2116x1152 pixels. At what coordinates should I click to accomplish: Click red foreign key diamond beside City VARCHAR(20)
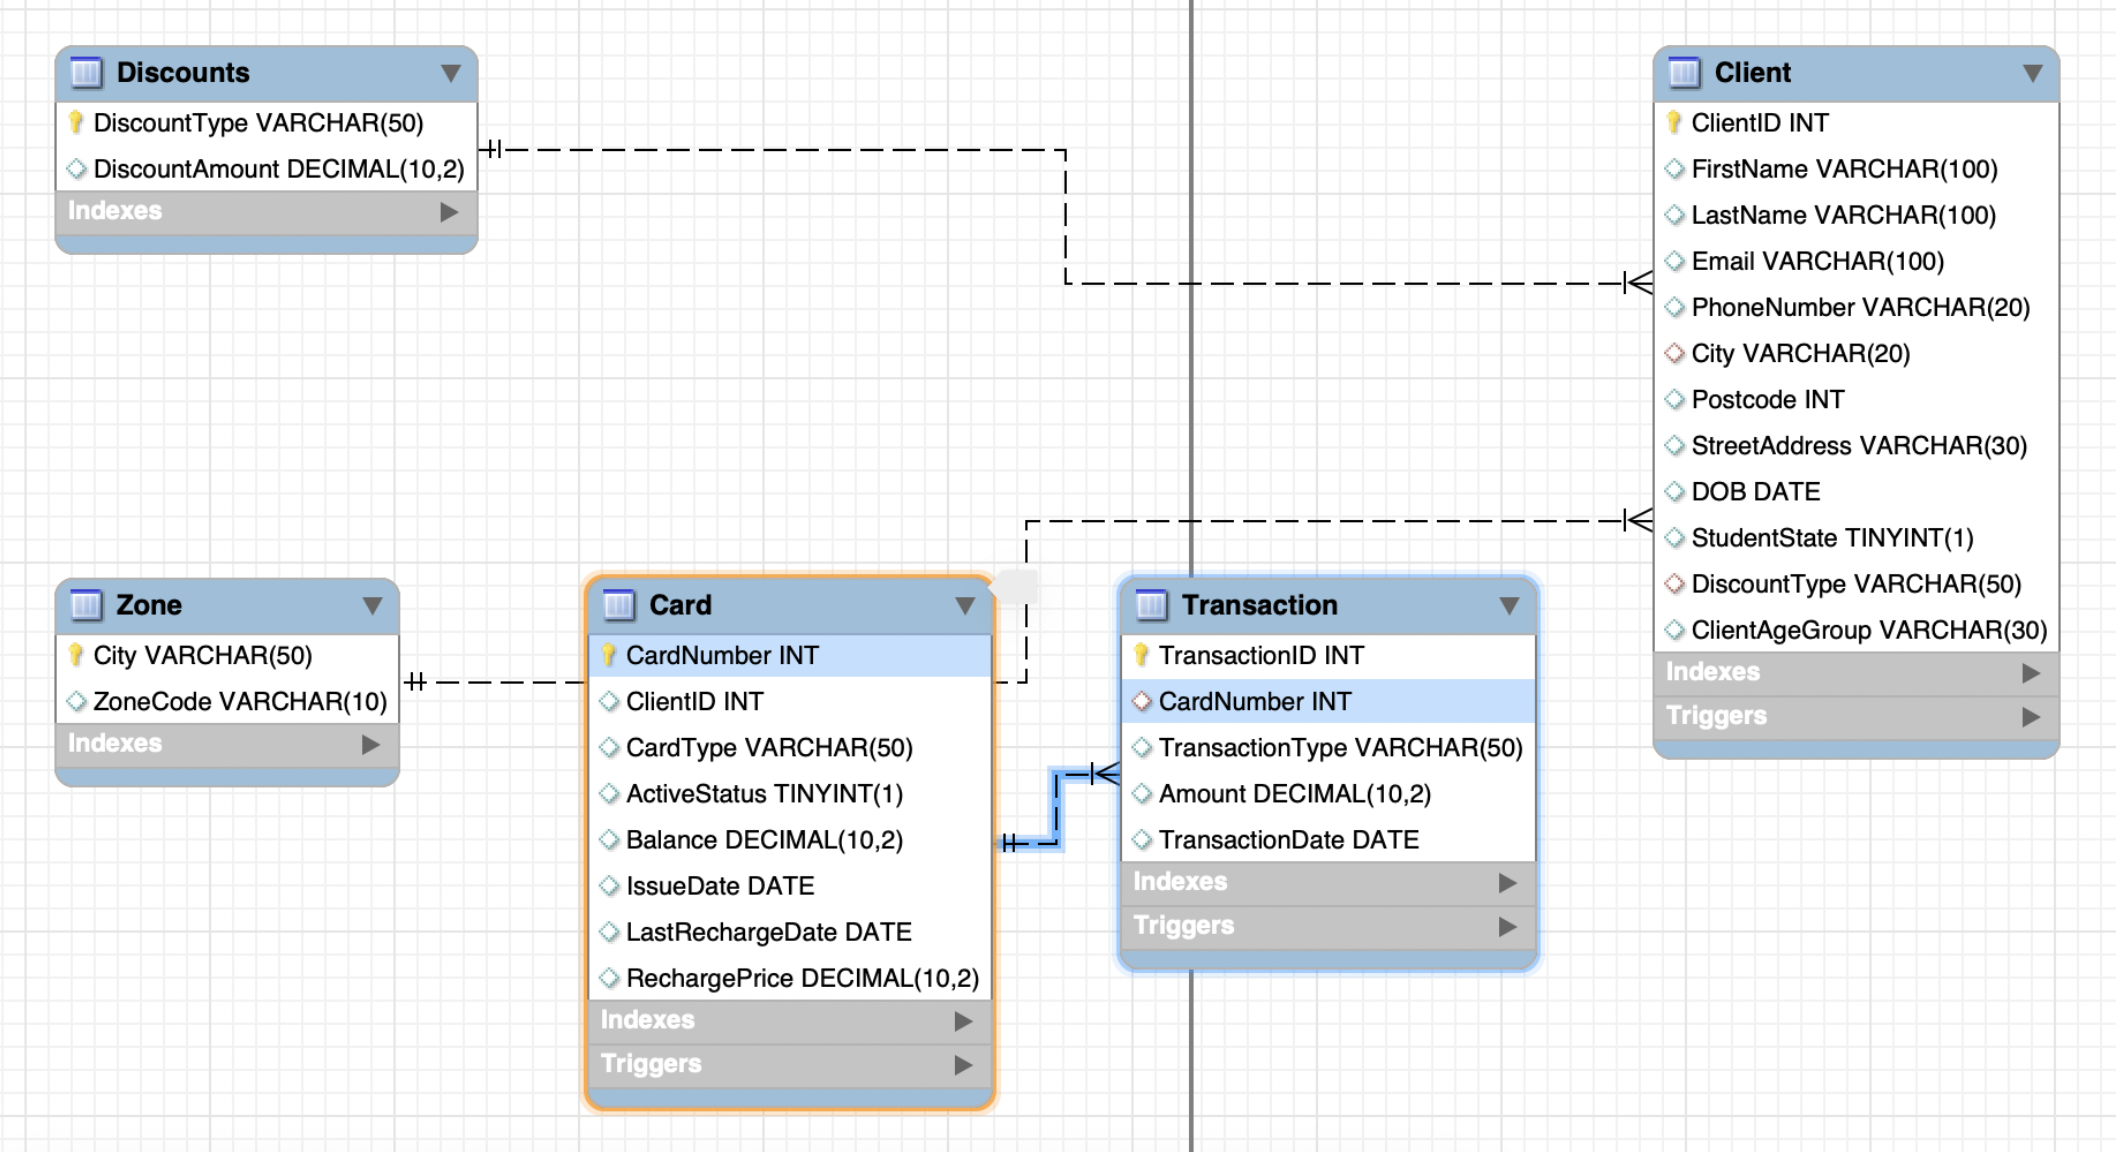[1674, 354]
